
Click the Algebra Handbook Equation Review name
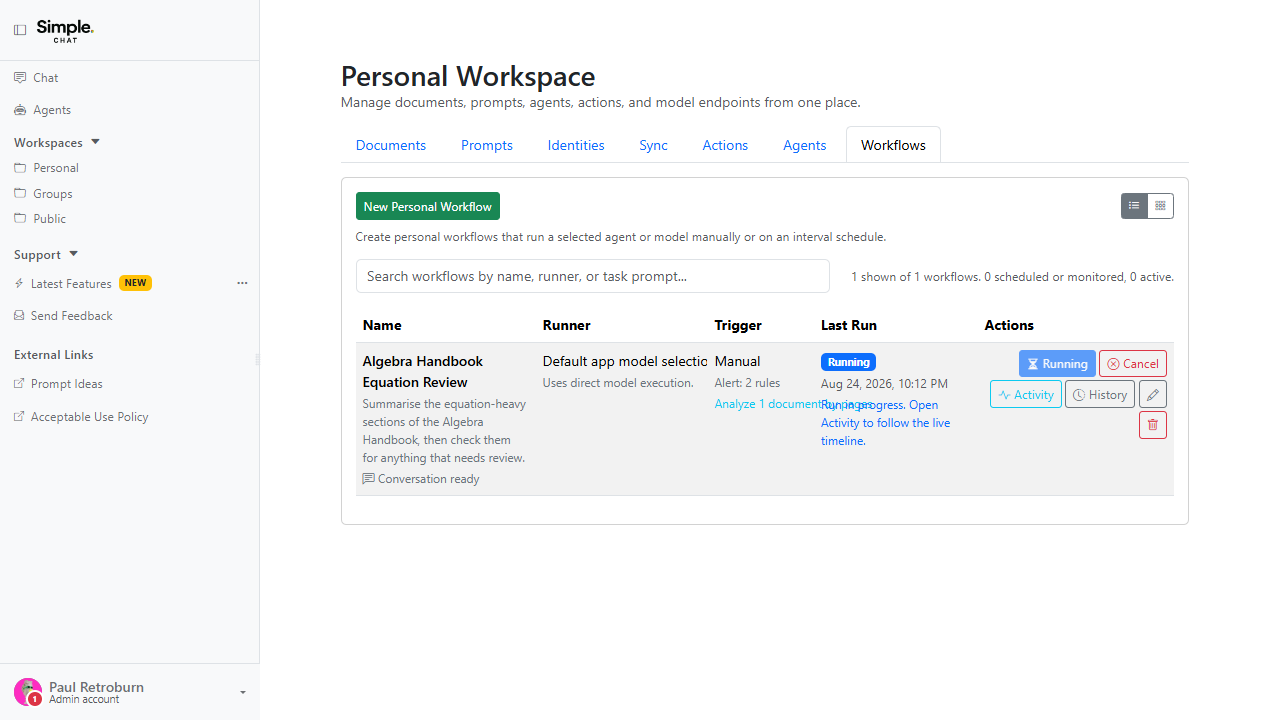[423, 372]
